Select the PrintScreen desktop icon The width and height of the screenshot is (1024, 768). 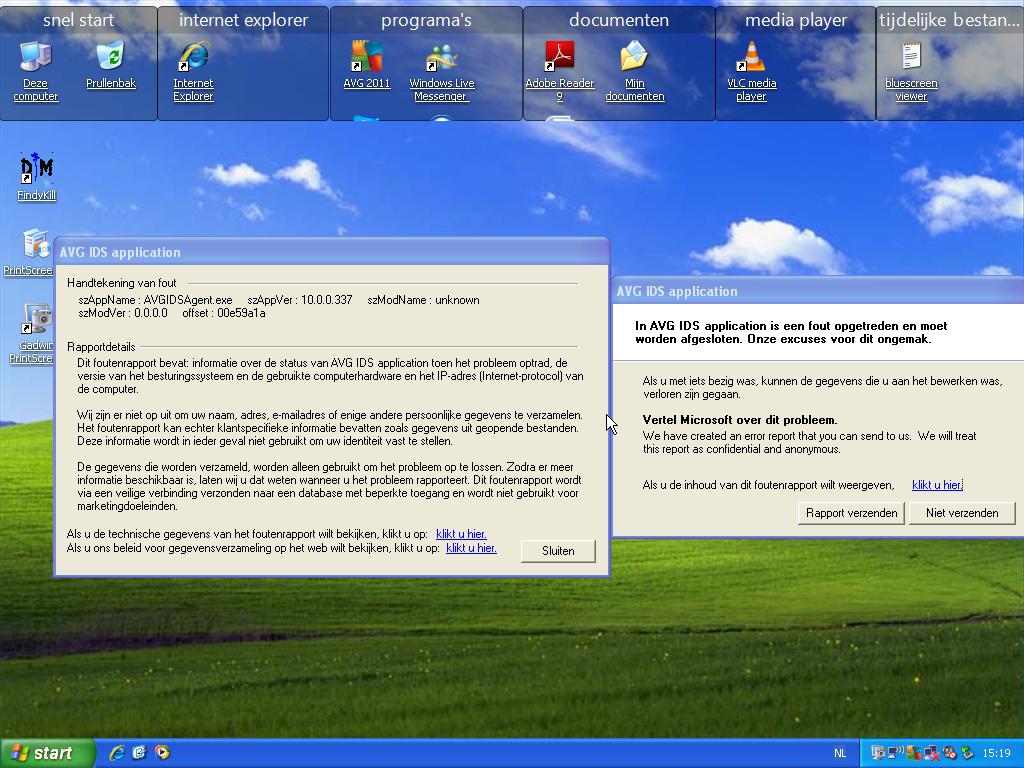[29, 253]
